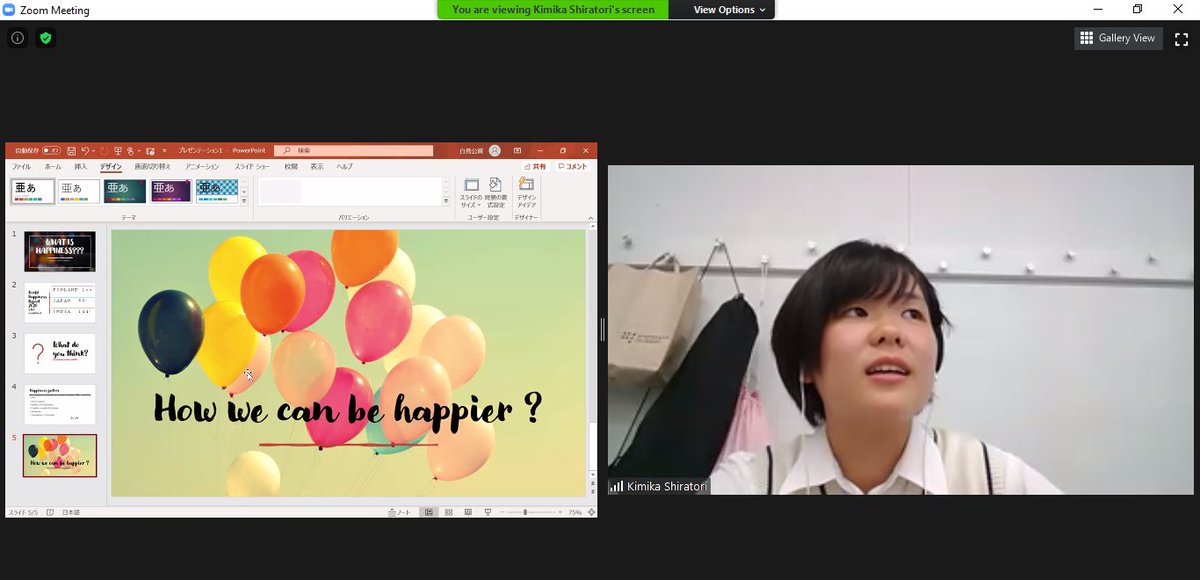Open 画像の書式設定 (format background) settings
The width and height of the screenshot is (1200, 580).
(496, 192)
